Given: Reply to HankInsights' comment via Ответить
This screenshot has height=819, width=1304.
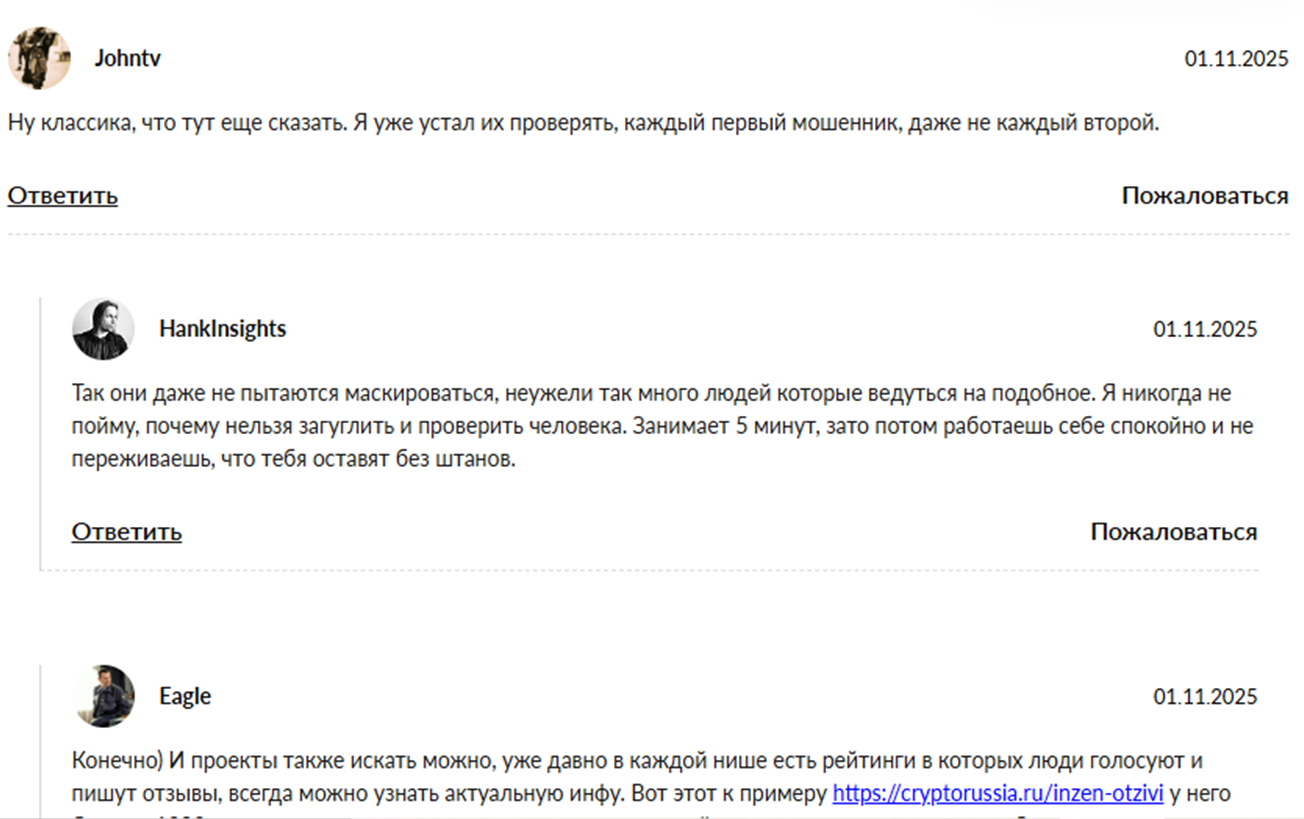Looking at the screenshot, I should pos(126,532).
